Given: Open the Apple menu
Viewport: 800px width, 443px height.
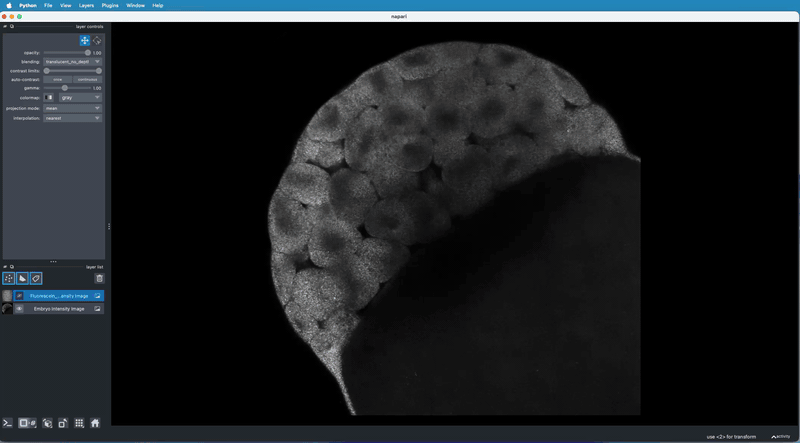Looking at the screenshot, I should pos(9,5).
